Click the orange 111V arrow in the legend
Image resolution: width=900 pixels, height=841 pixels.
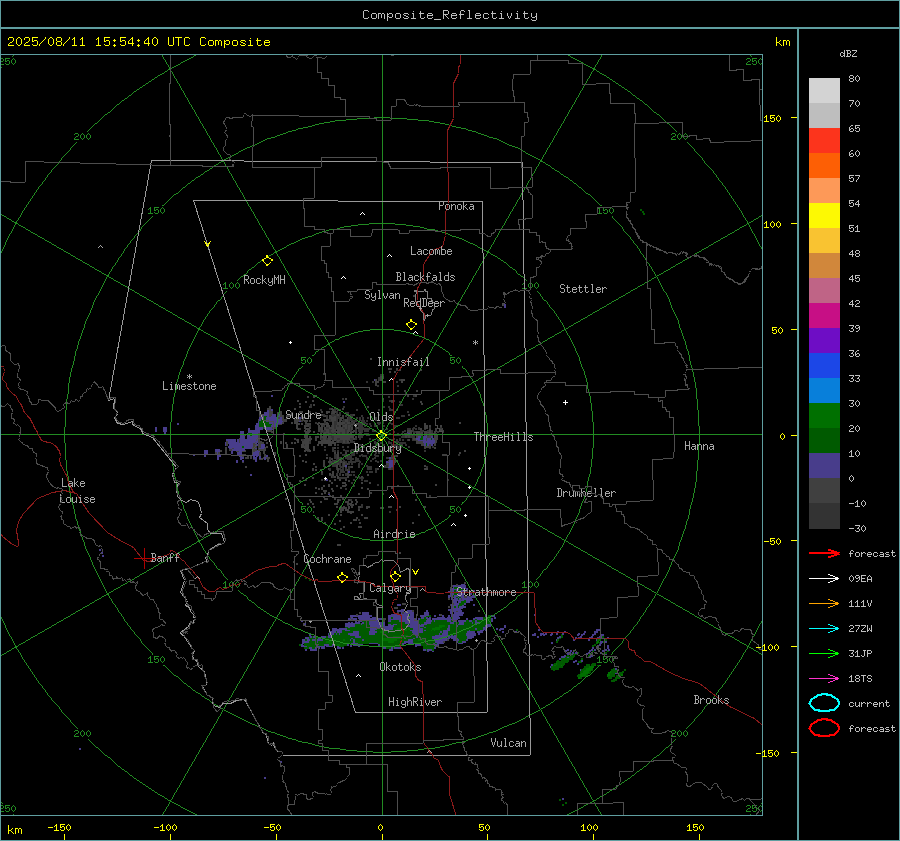824,603
